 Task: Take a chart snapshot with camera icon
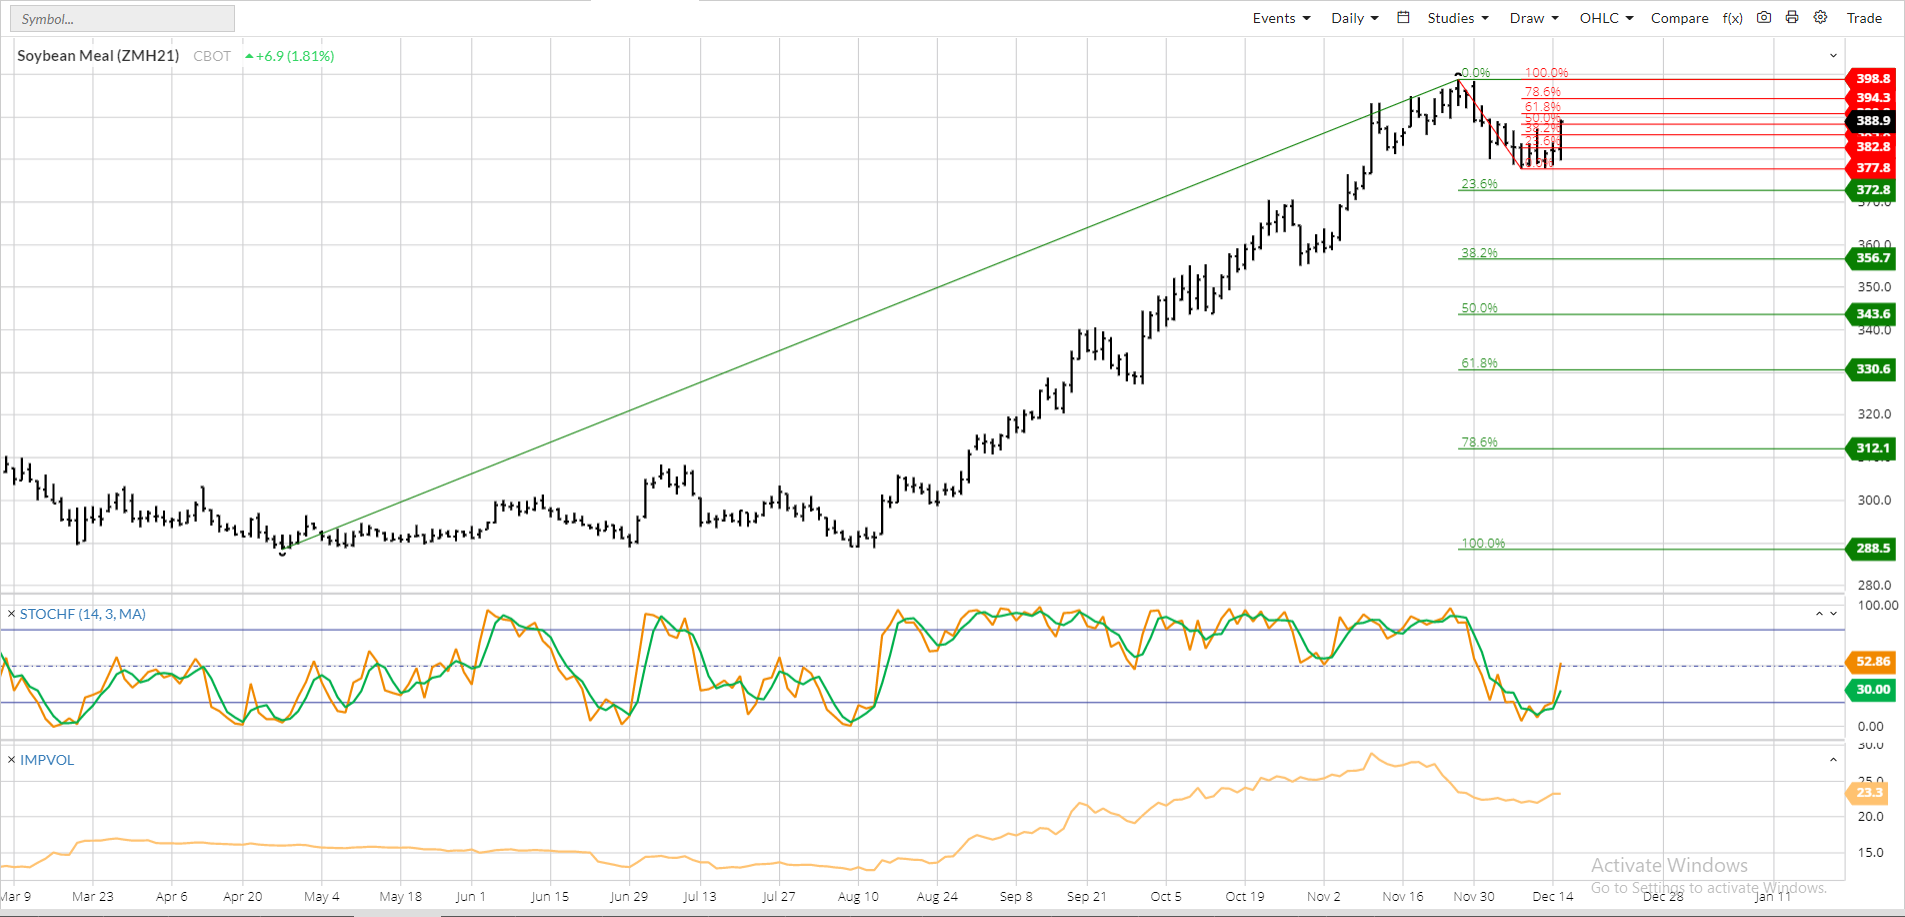[x=1764, y=18]
